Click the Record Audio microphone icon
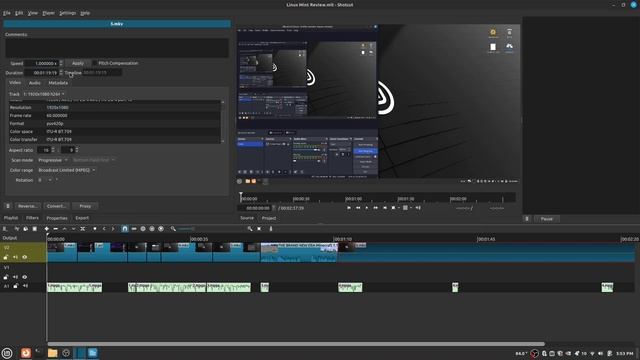This screenshot has height=360, width=640. [x=271, y=229]
